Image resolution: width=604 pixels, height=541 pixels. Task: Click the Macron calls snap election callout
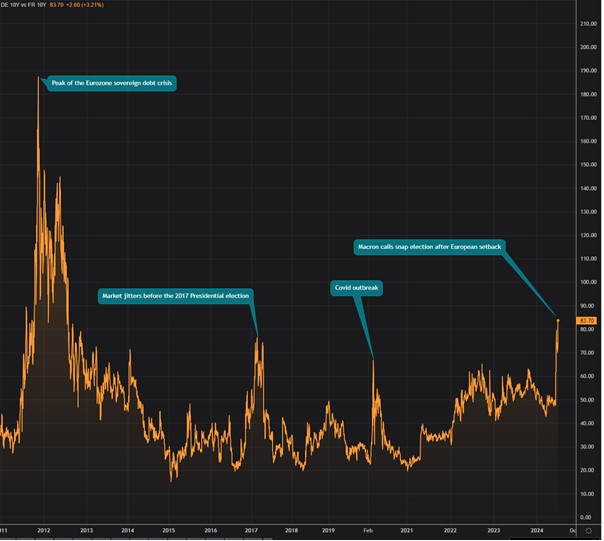[427, 245]
